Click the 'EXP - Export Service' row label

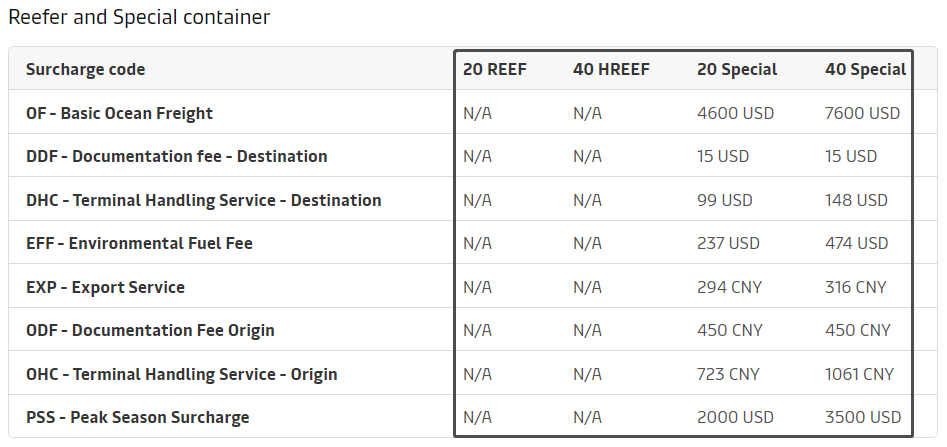105,287
